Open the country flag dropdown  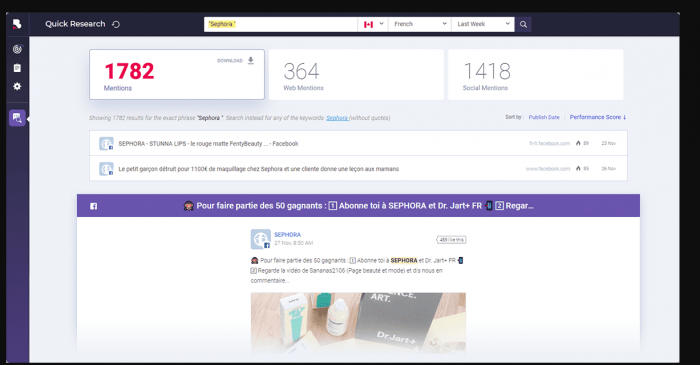[x=373, y=24]
